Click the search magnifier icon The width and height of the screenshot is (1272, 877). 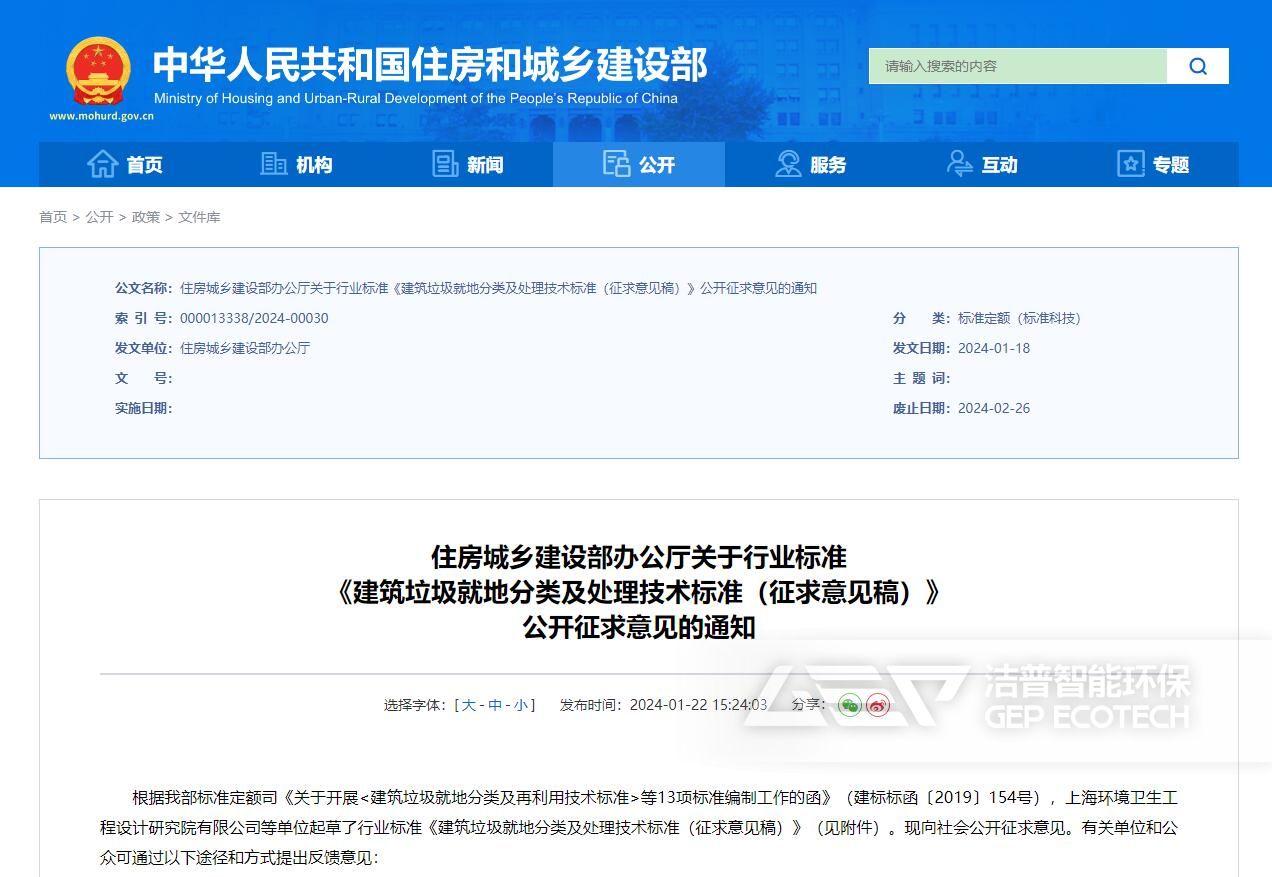1197,65
